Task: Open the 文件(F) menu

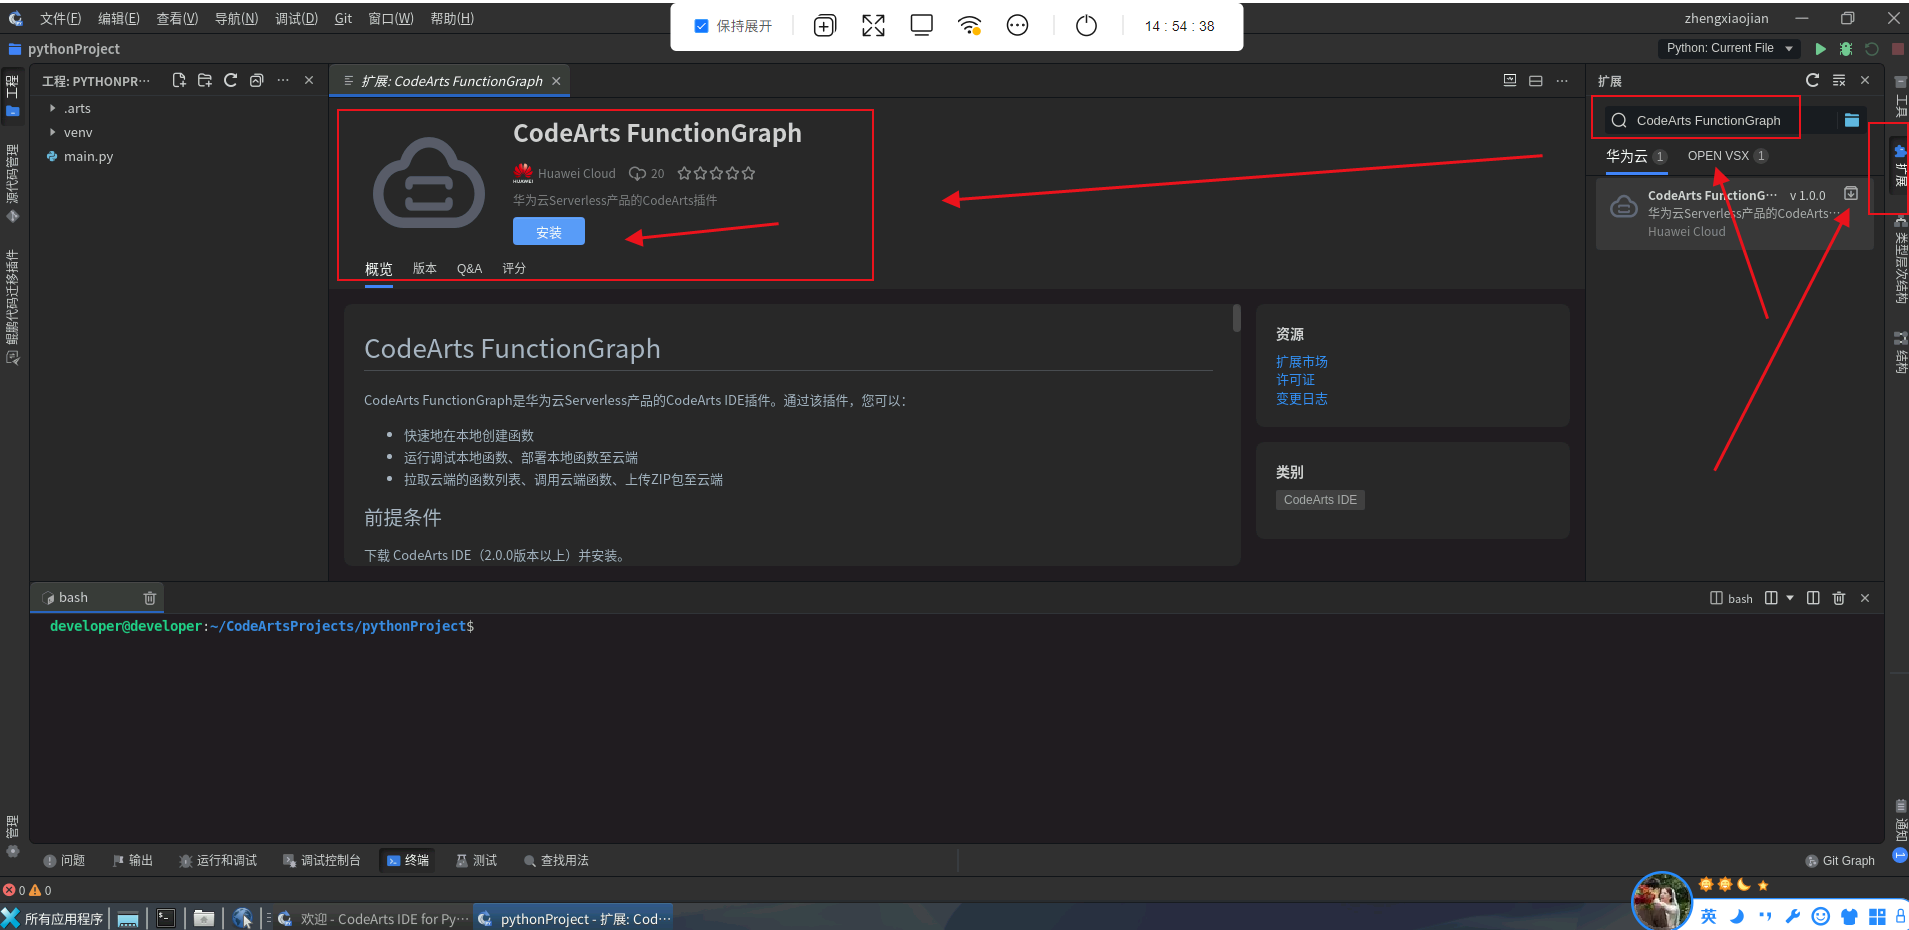Action: click(60, 19)
